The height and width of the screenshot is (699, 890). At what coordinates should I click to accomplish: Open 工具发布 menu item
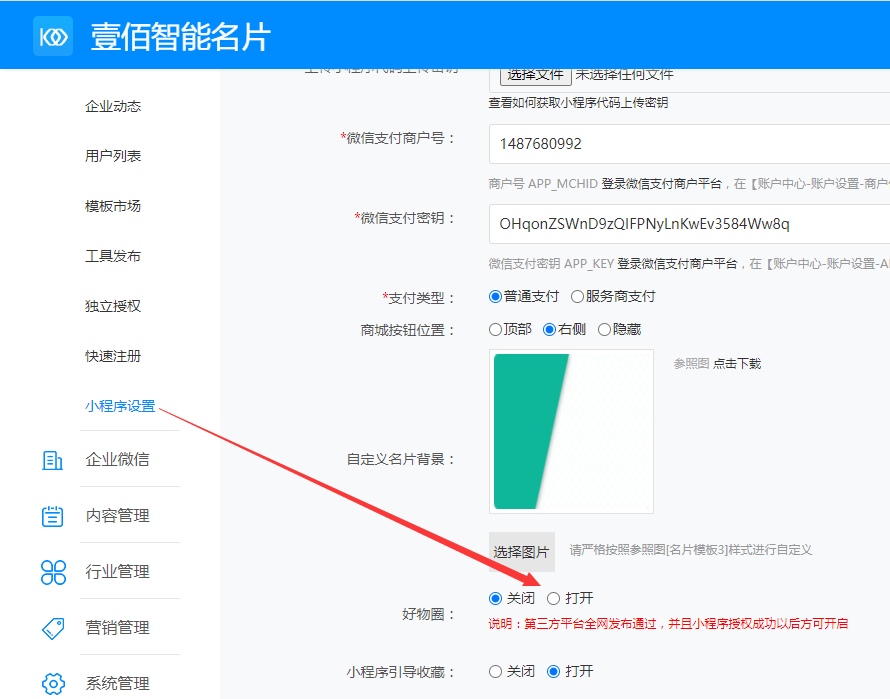[113, 256]
